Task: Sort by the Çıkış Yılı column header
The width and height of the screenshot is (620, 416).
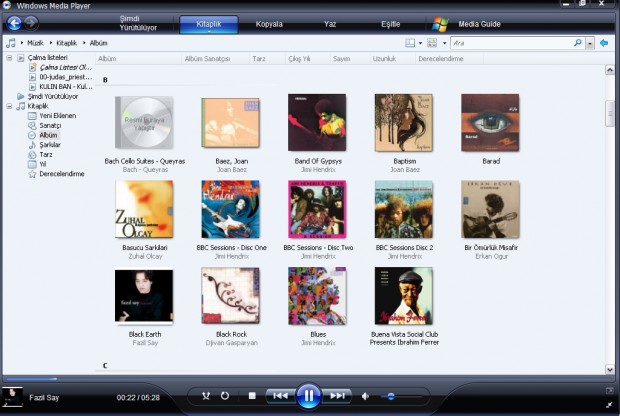Action: (299, 59)
